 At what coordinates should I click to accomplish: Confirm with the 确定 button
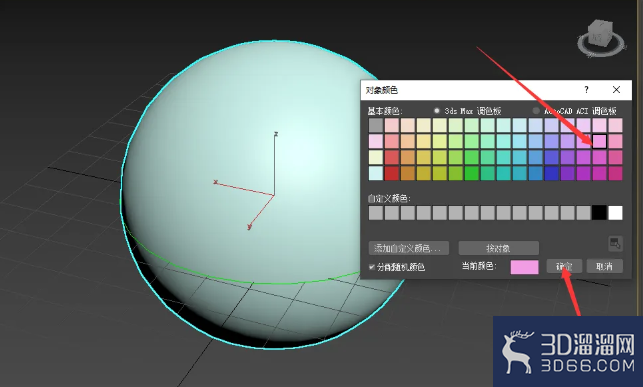tap(564, 266)
